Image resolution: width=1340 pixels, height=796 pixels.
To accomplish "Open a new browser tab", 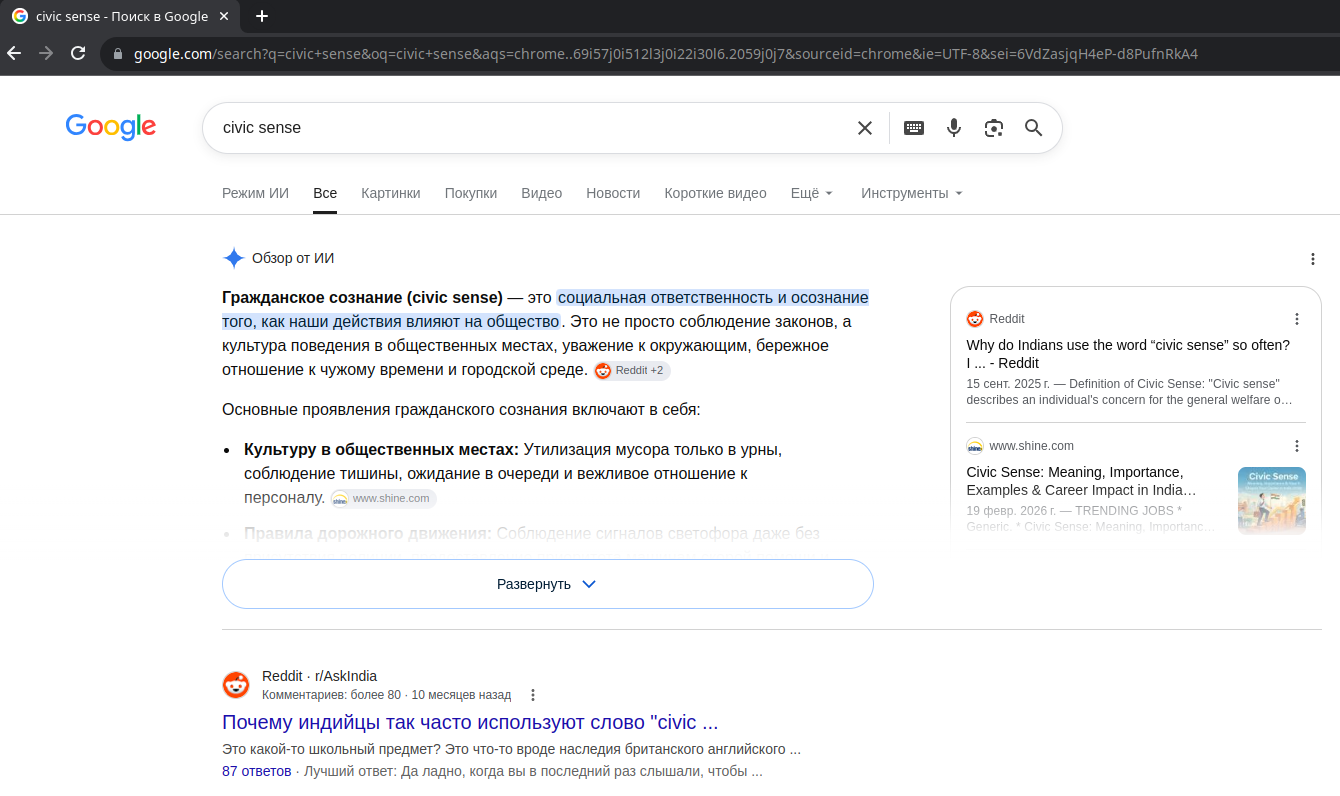I will coord(262,16).
